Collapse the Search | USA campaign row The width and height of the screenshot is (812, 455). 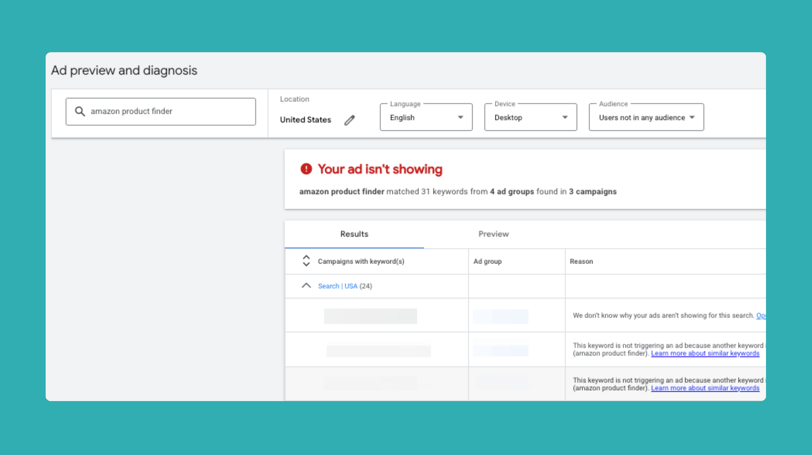click(306, 286)
